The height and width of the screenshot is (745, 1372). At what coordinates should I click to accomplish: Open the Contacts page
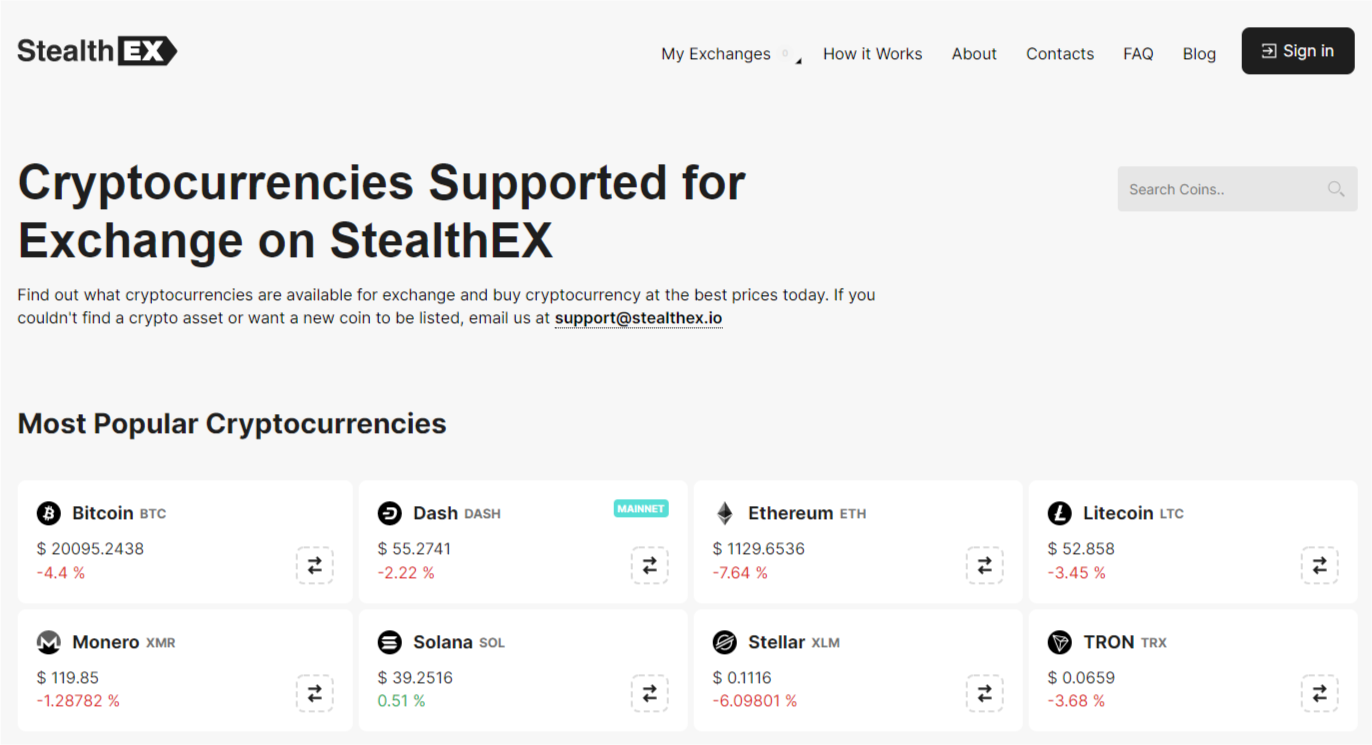coord(1059,54)
